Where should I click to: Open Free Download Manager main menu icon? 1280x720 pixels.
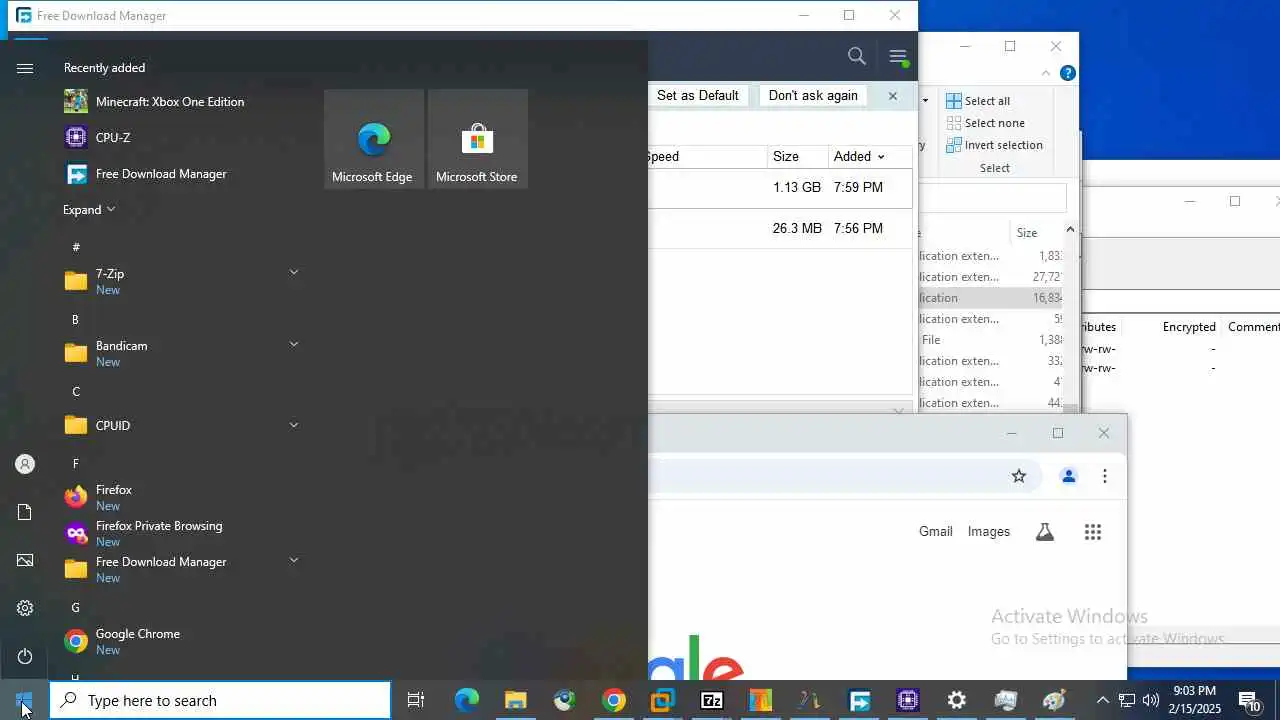(898, 57)
